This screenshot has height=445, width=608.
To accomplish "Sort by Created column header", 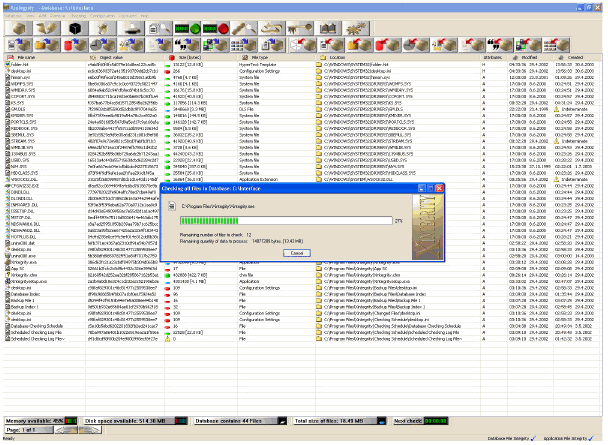I will coord(577,57).
